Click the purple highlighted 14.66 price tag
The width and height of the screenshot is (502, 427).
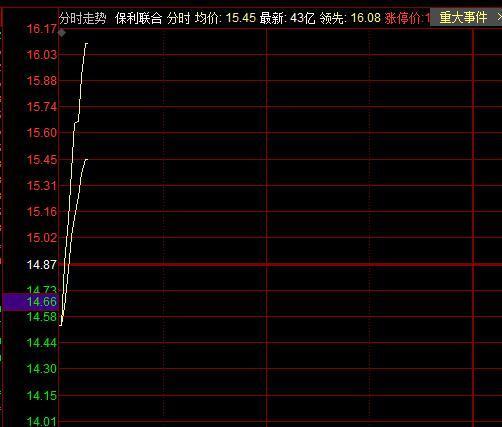pyautogui.click(x=30, y=302)
